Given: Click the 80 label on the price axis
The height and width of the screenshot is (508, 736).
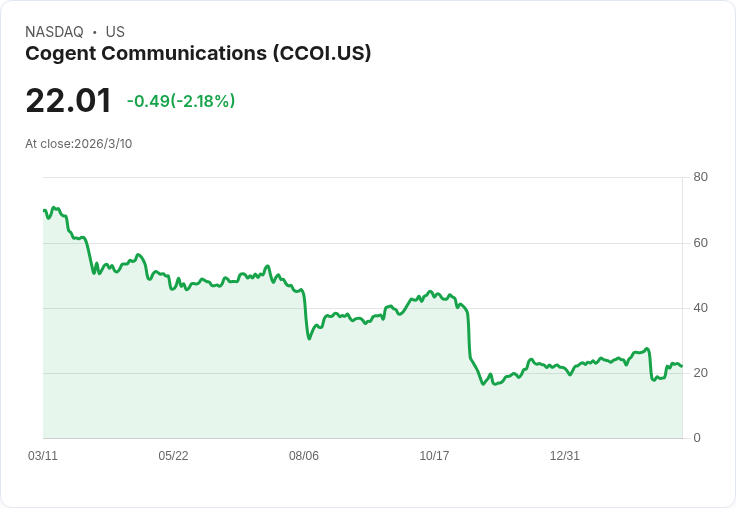Looking at the screenshot, I should (700, 178).
